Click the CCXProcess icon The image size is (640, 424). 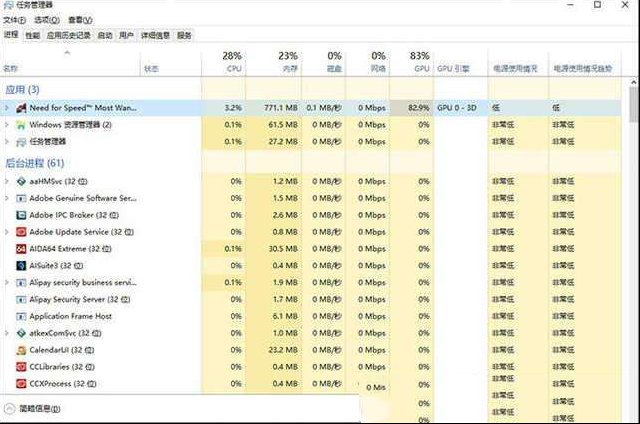coord(21,384)
